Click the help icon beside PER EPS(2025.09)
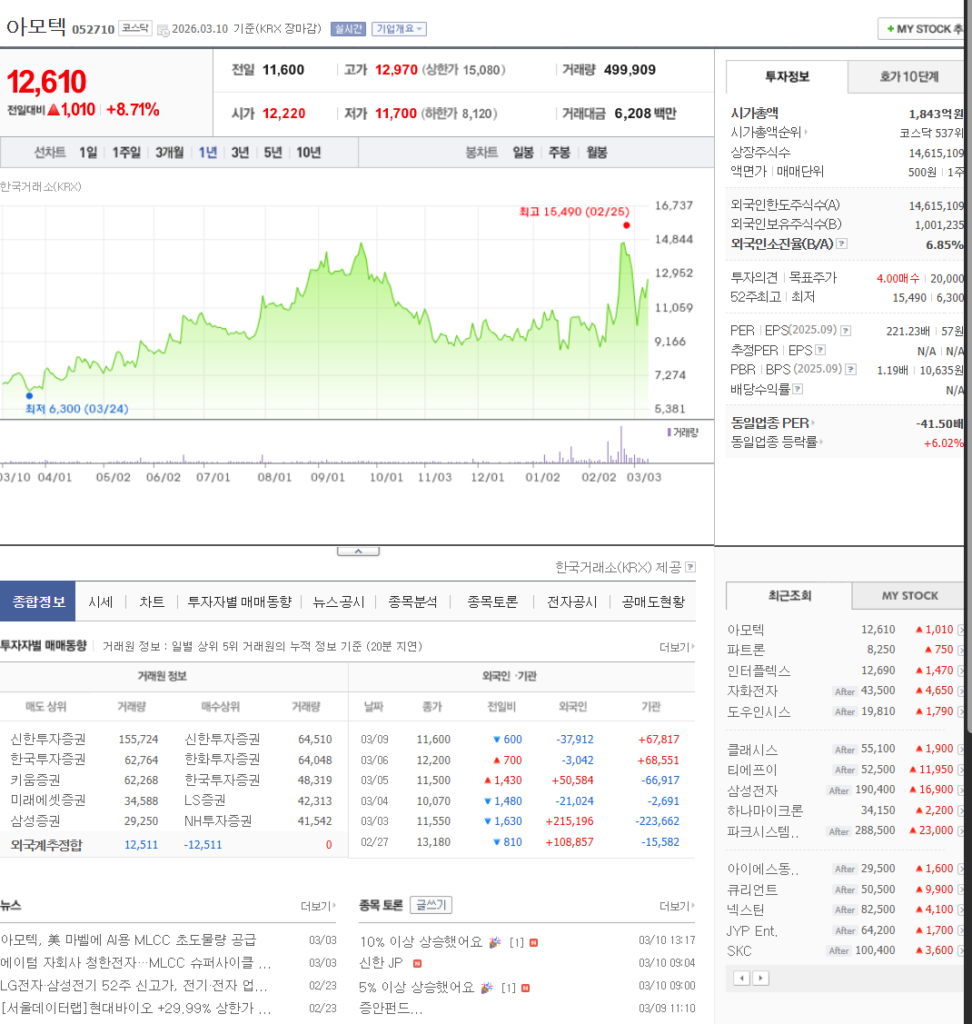The height and width of the screenshot is (1024, 972). coord(846,331)
